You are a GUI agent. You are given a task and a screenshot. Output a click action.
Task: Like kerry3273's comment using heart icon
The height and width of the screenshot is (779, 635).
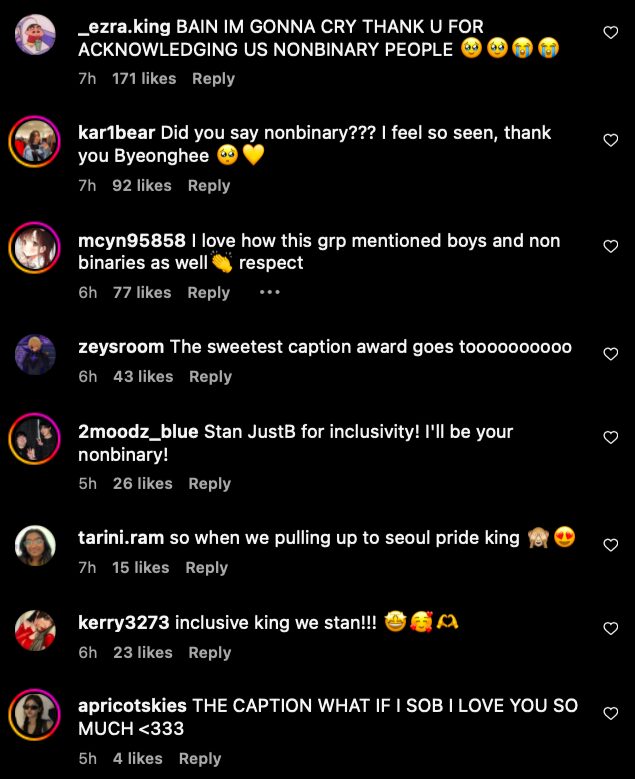coord(610,629)
